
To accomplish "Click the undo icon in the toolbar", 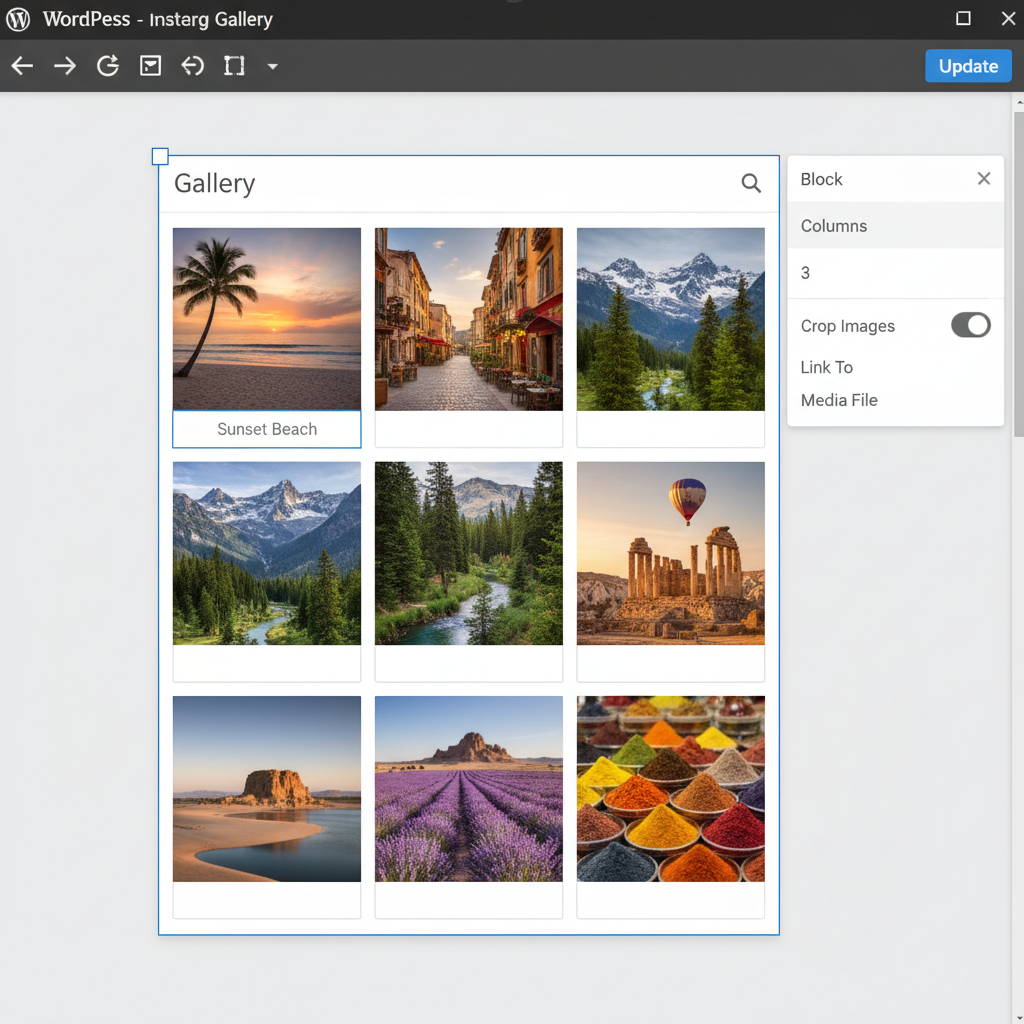I will [192, 66].
